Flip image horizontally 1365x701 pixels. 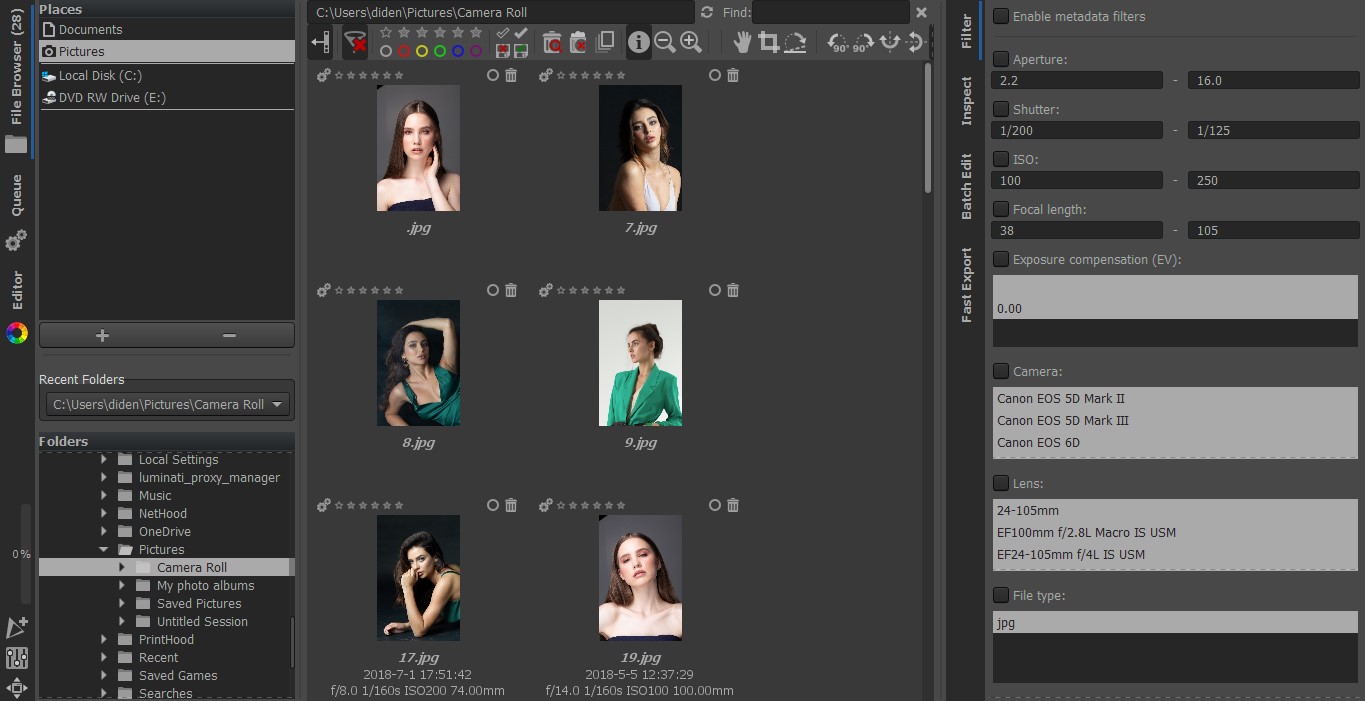(889, 42)
